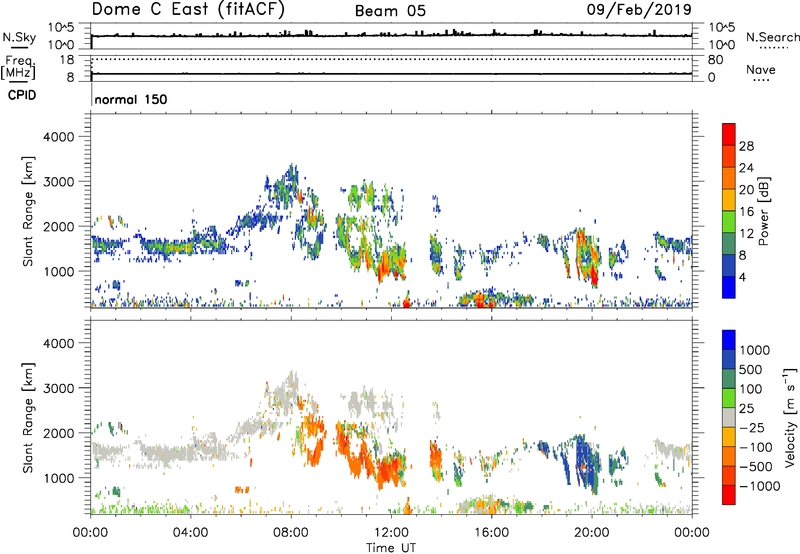Pick the top blue Velocity colorbar segment

729,340
